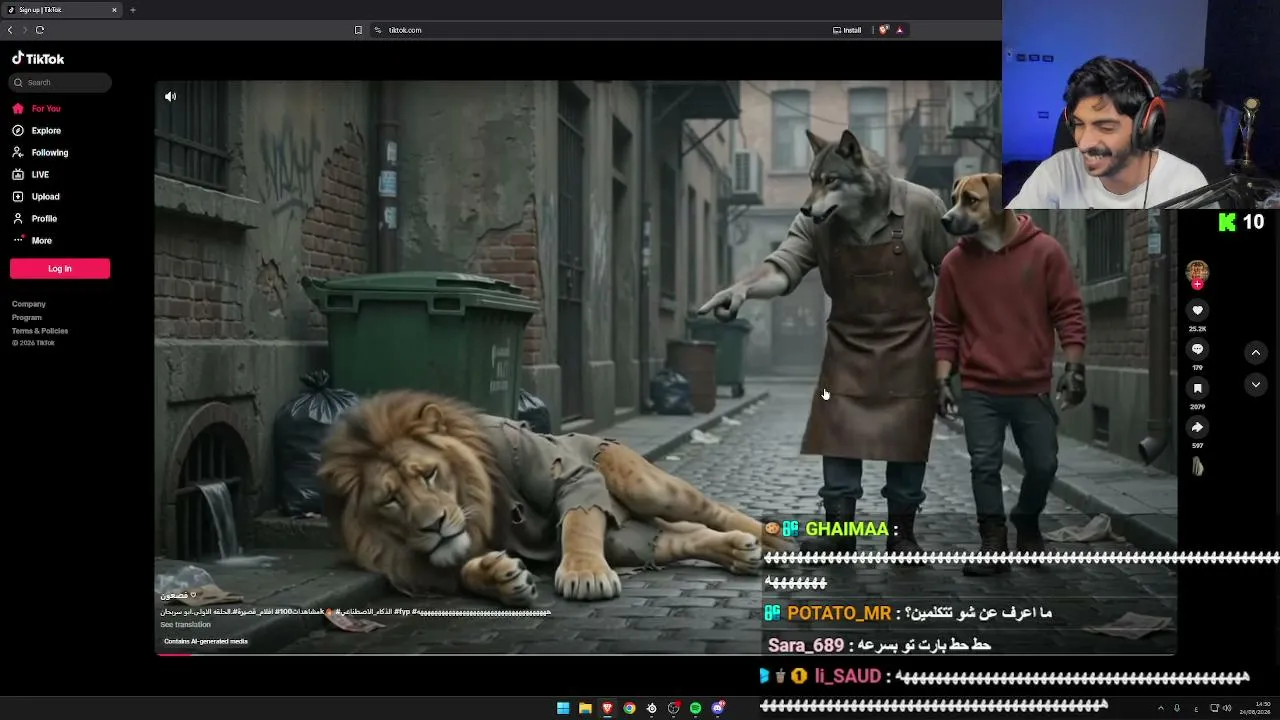The width and height of the screenshot is (1280, 720).
Task: Click the browser back arrow
Action: pyautogui.click(x=10, y=30)
